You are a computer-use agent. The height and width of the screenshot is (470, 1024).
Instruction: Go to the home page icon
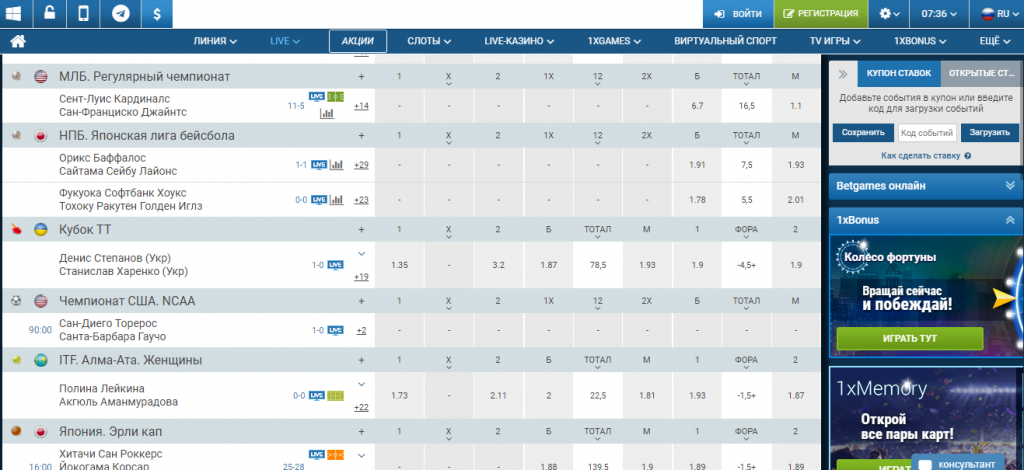tap(18, 41)
